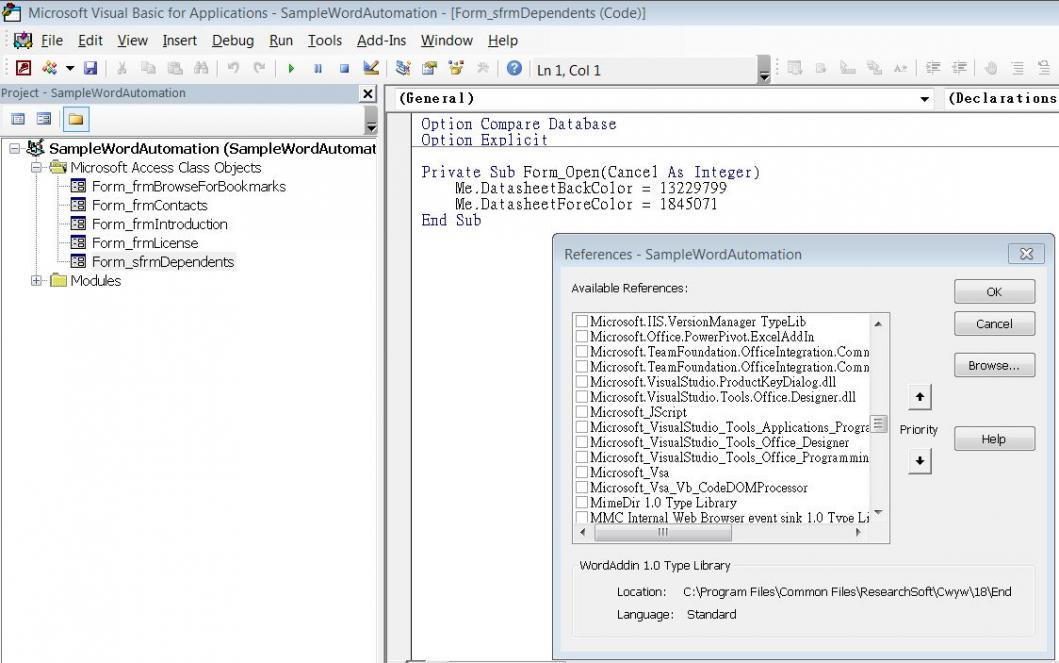The image size is (1059, 663).
Task: Open the Edit menu
Action: [x=91, y=41]
